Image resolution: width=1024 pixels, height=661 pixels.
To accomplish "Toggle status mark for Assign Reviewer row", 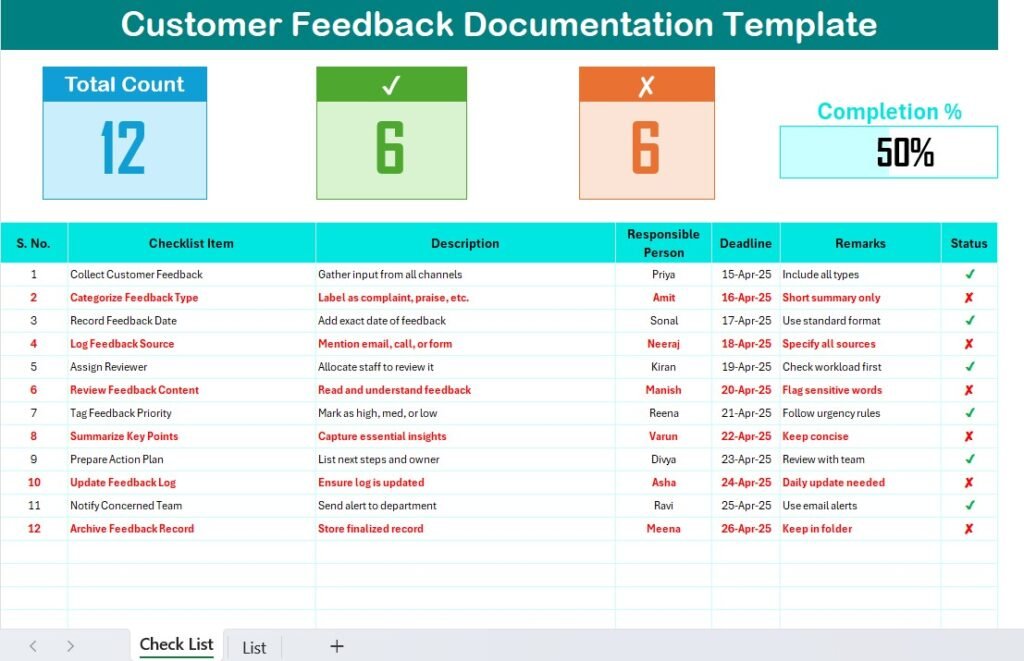I will pyautogui.click(x=968, y=366).
